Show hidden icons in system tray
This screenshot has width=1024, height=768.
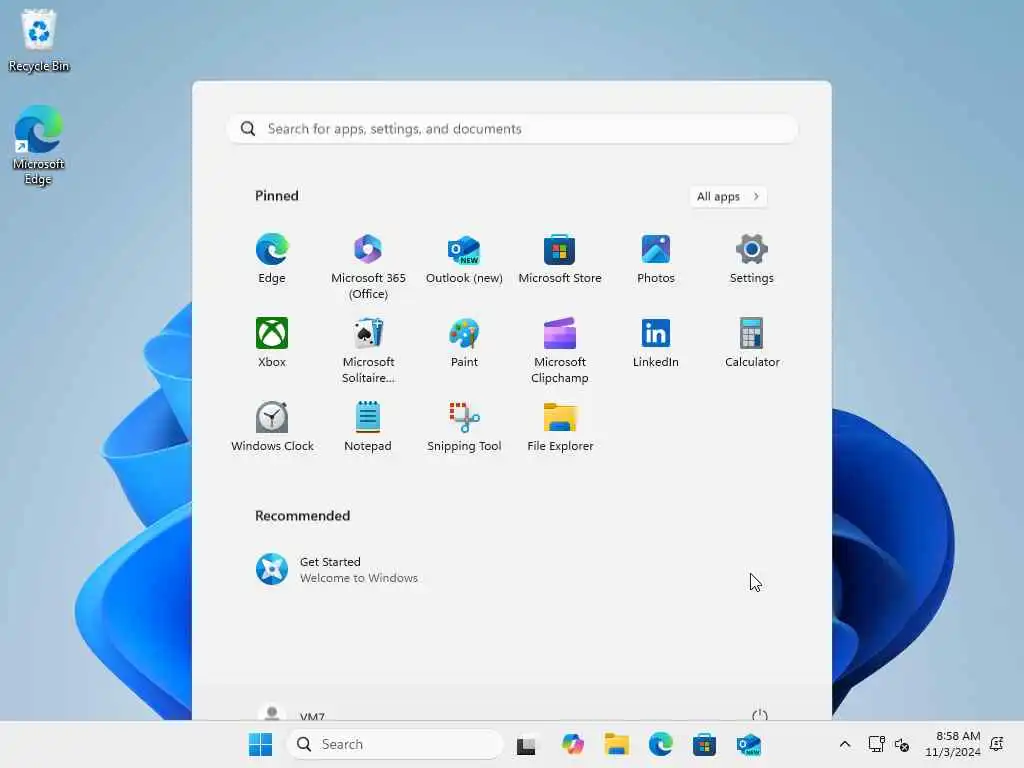click(x=844, y=744)
